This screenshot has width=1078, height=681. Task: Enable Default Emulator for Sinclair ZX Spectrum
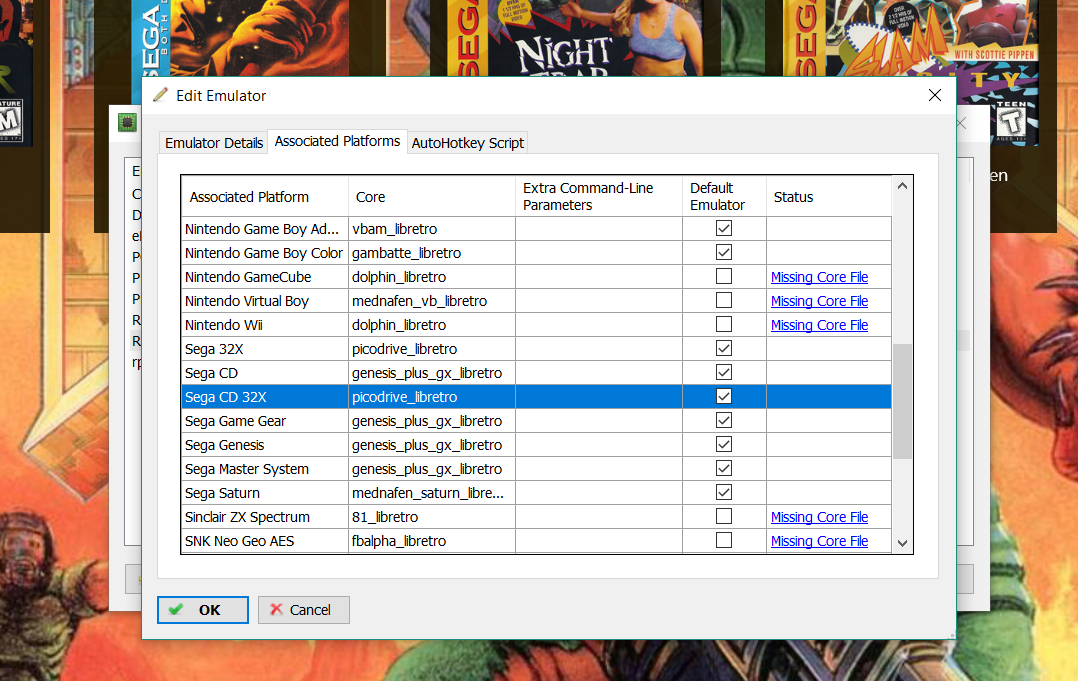tap(723, 516)
